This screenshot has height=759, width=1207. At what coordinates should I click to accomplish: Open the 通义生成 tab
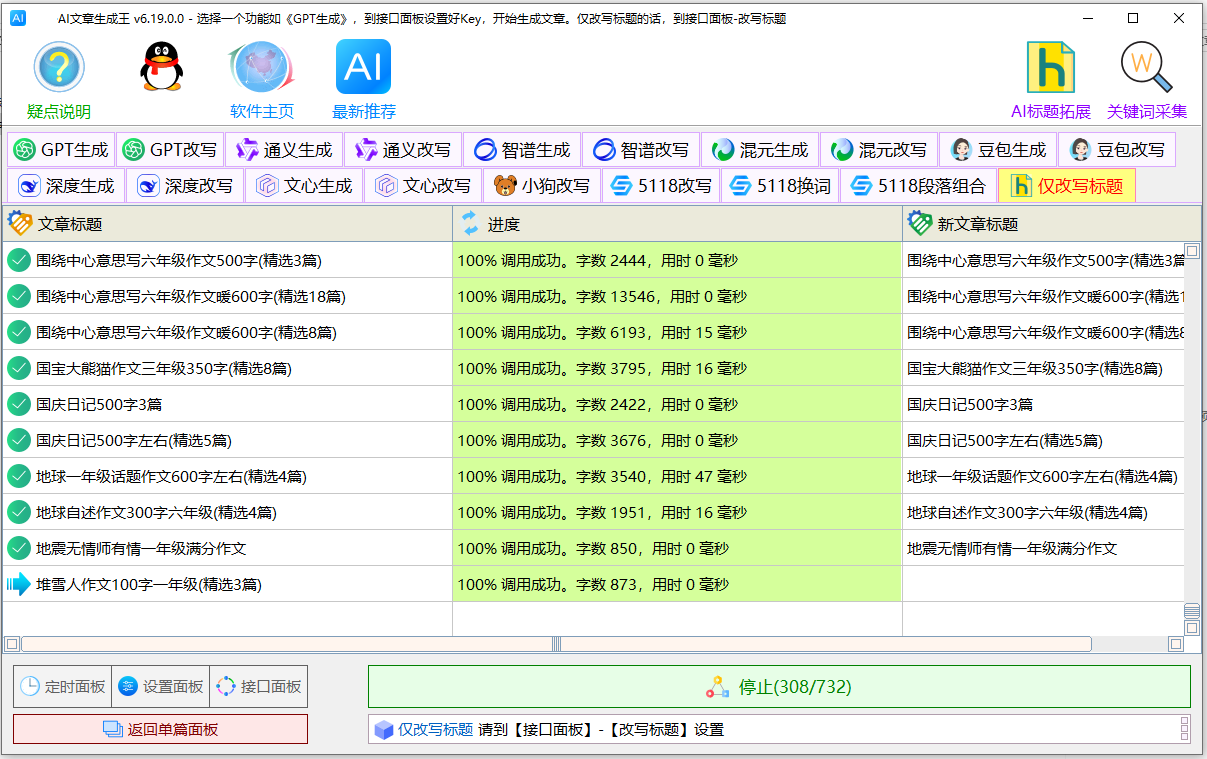click(x=284, y=150)
